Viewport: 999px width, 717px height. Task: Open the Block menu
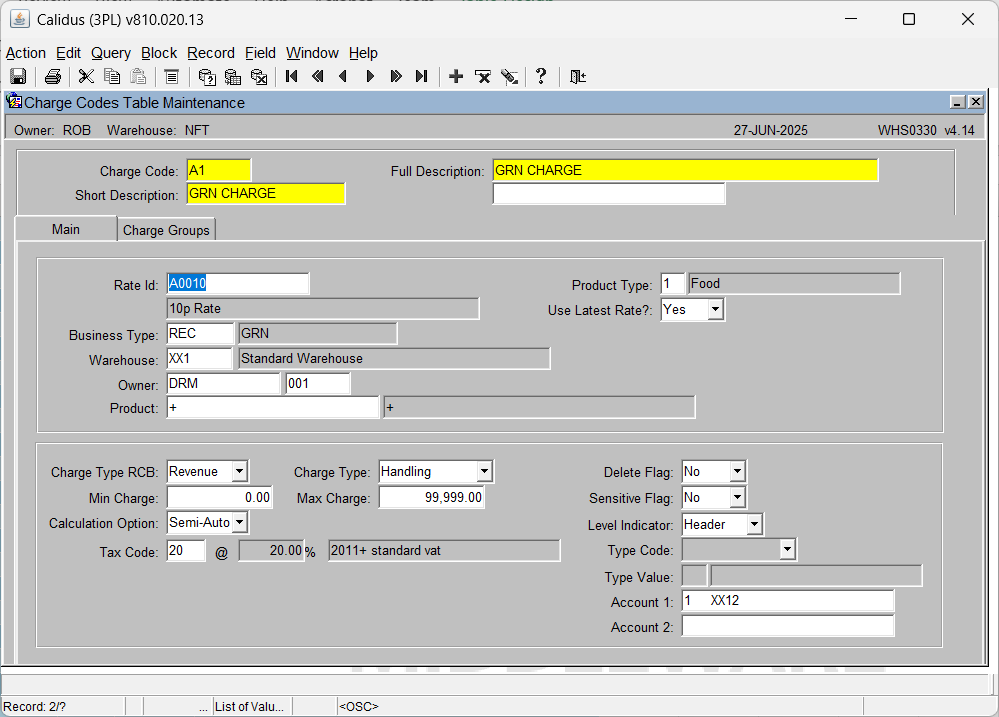pyautogui.click(x=159, y=53)
